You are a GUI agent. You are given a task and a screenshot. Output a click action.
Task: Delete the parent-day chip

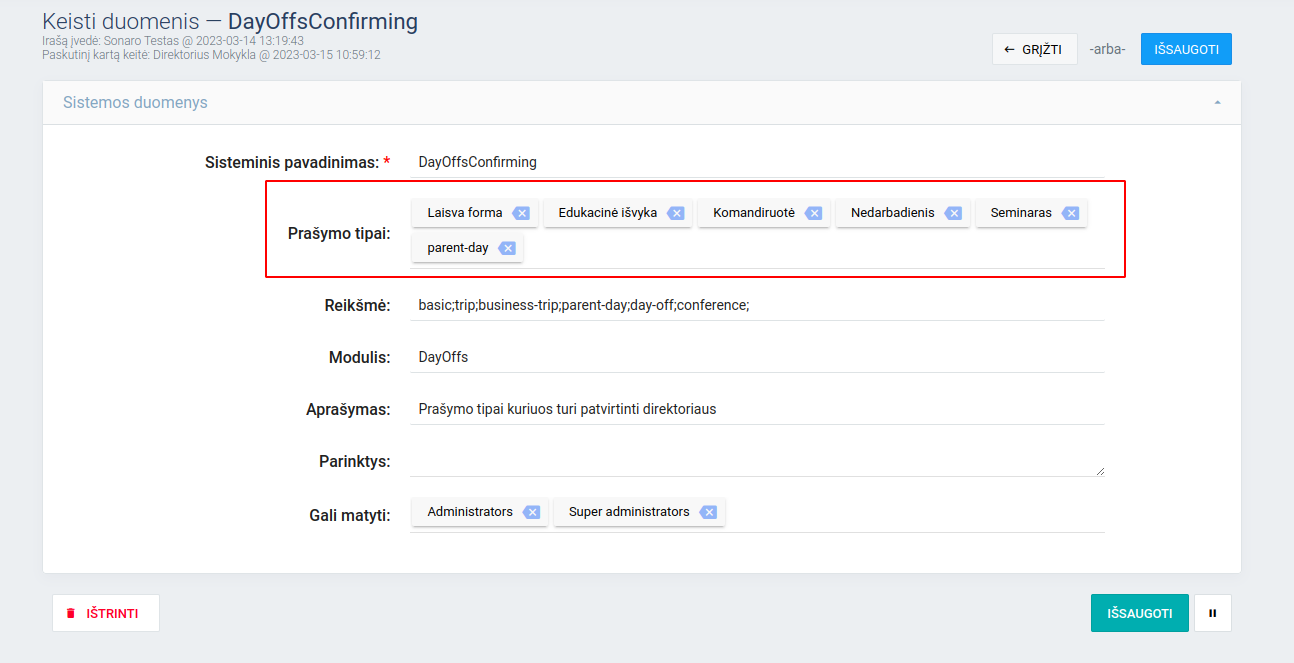point(507,248)
